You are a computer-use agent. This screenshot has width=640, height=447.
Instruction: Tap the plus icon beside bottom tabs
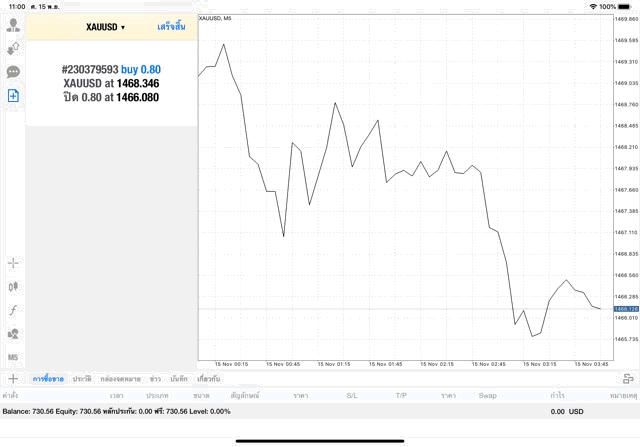(x=13, y=379)
